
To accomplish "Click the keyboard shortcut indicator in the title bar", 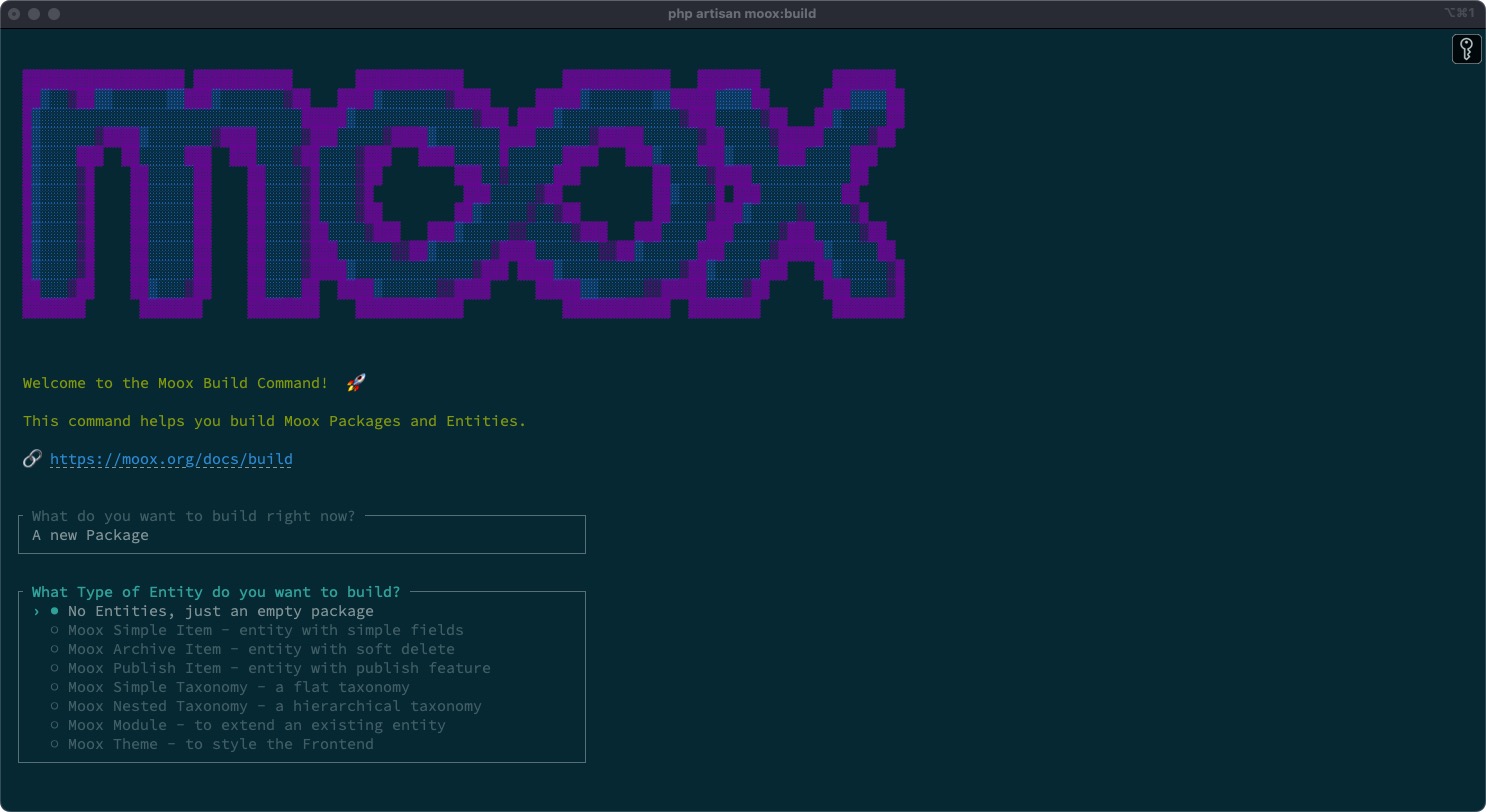I will (1461, 13).
